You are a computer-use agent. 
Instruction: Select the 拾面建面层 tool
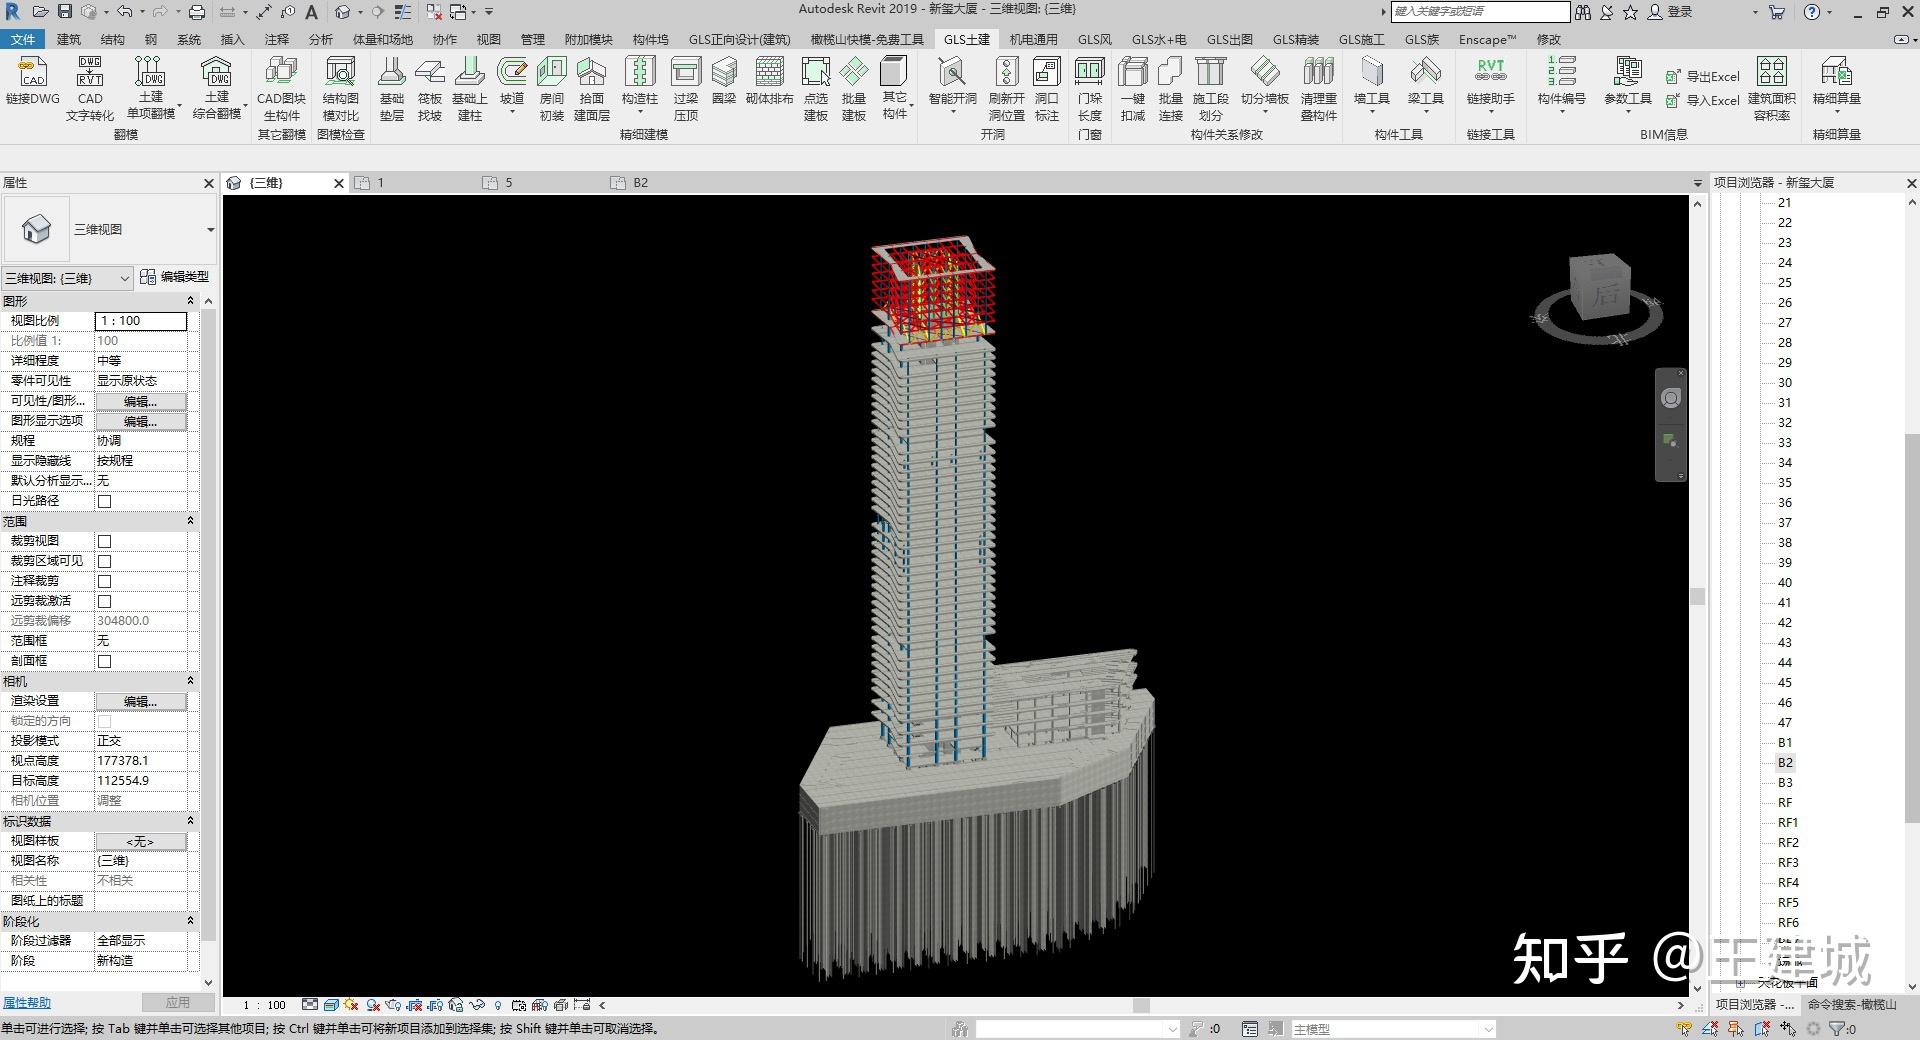click(592, 88)
